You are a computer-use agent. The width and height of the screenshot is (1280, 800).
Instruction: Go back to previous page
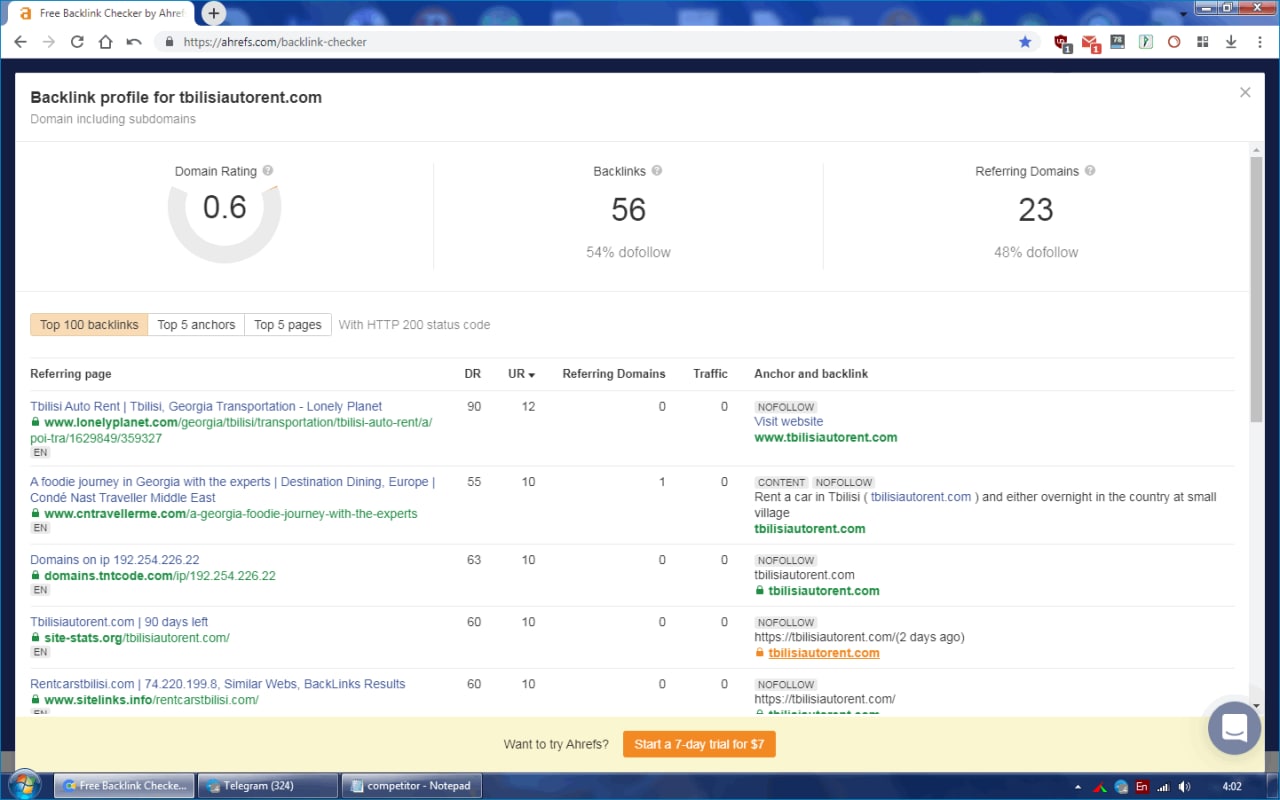20,42
